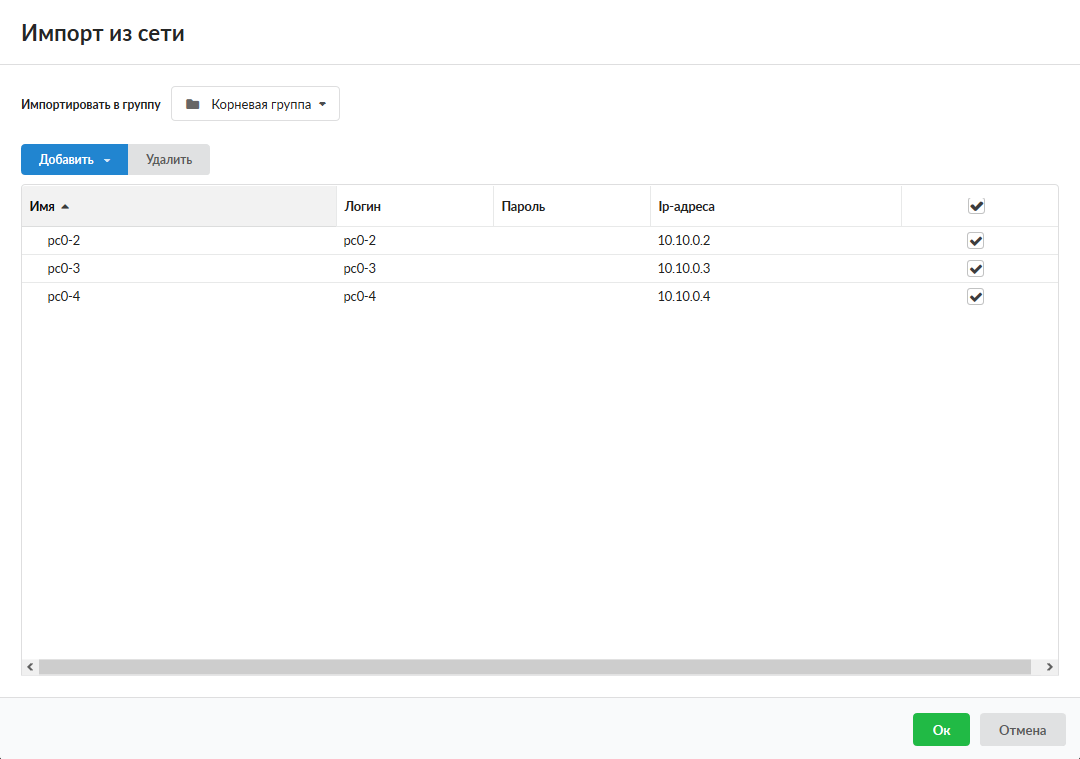The width and height of the screenshot is (1080, 759).
Task: Toggle the select-all checkbox in the header
Action: tap(976, 206)
